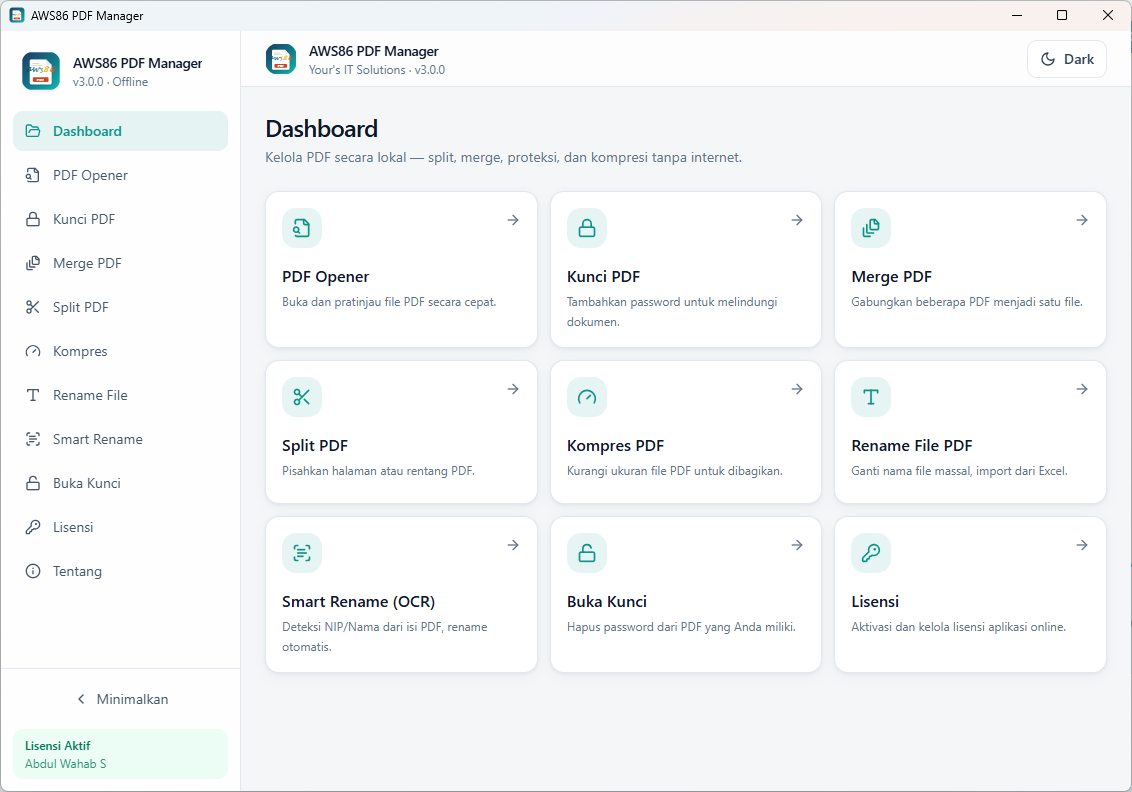Navigate to Kompres in sidebar
1132x792 pixels.
click(x=121, y=351)
